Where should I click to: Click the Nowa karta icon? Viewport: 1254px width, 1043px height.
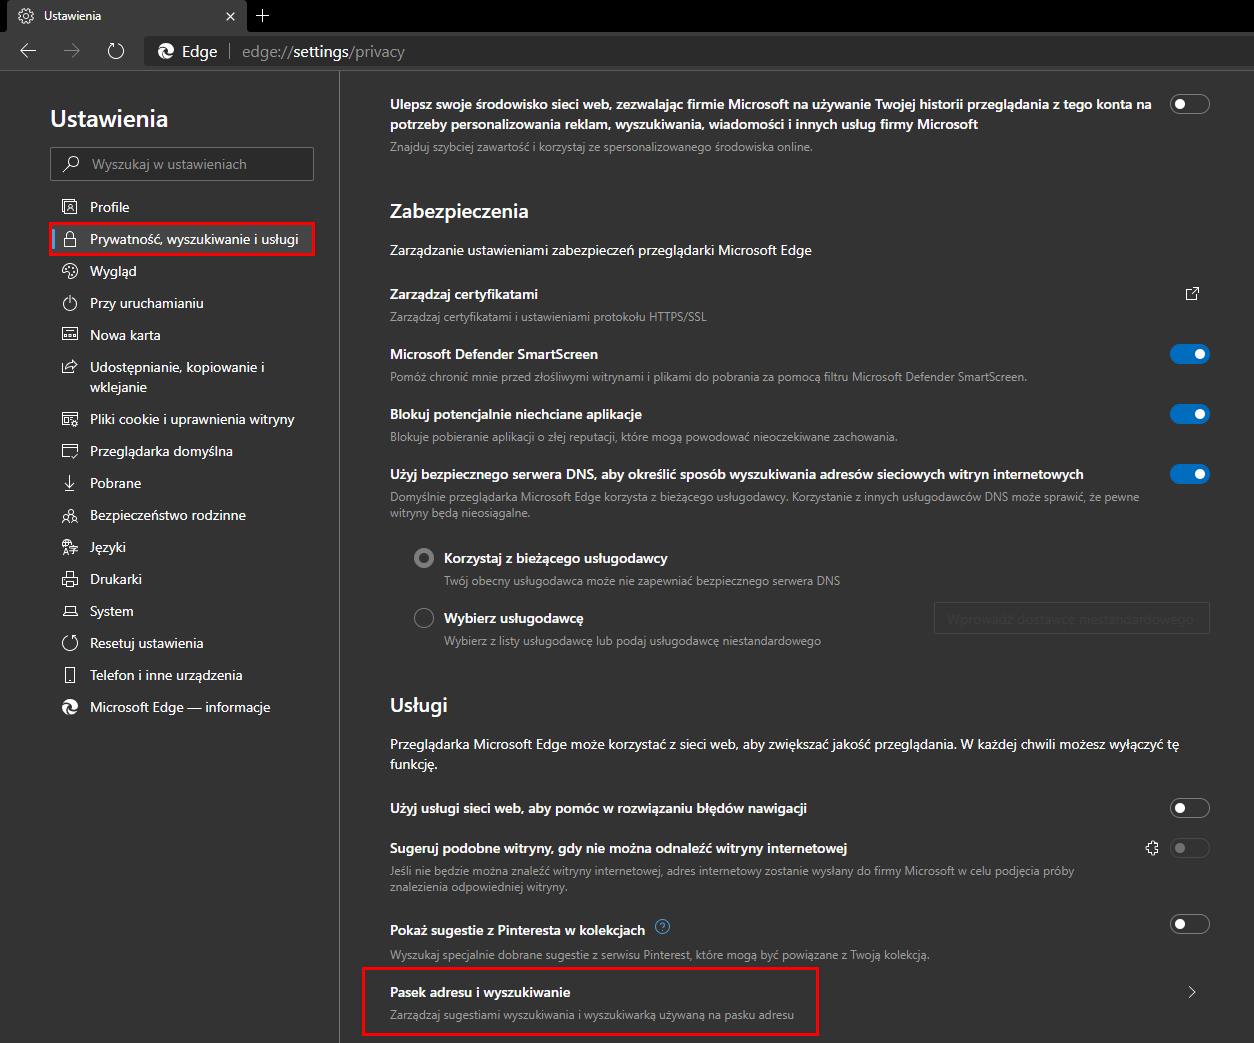pos(70,335)
